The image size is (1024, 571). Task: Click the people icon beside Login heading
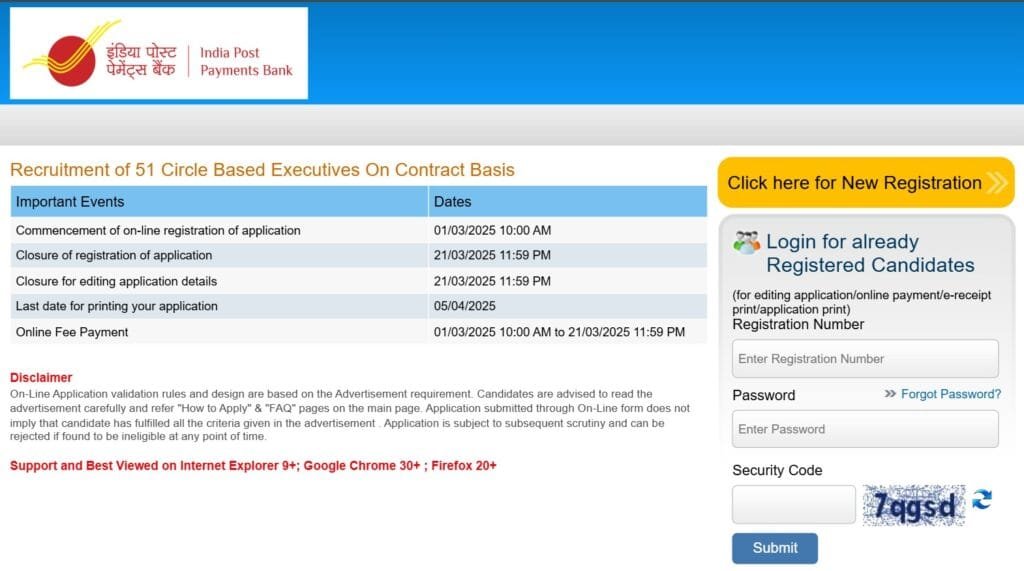[x=746, y=242]
